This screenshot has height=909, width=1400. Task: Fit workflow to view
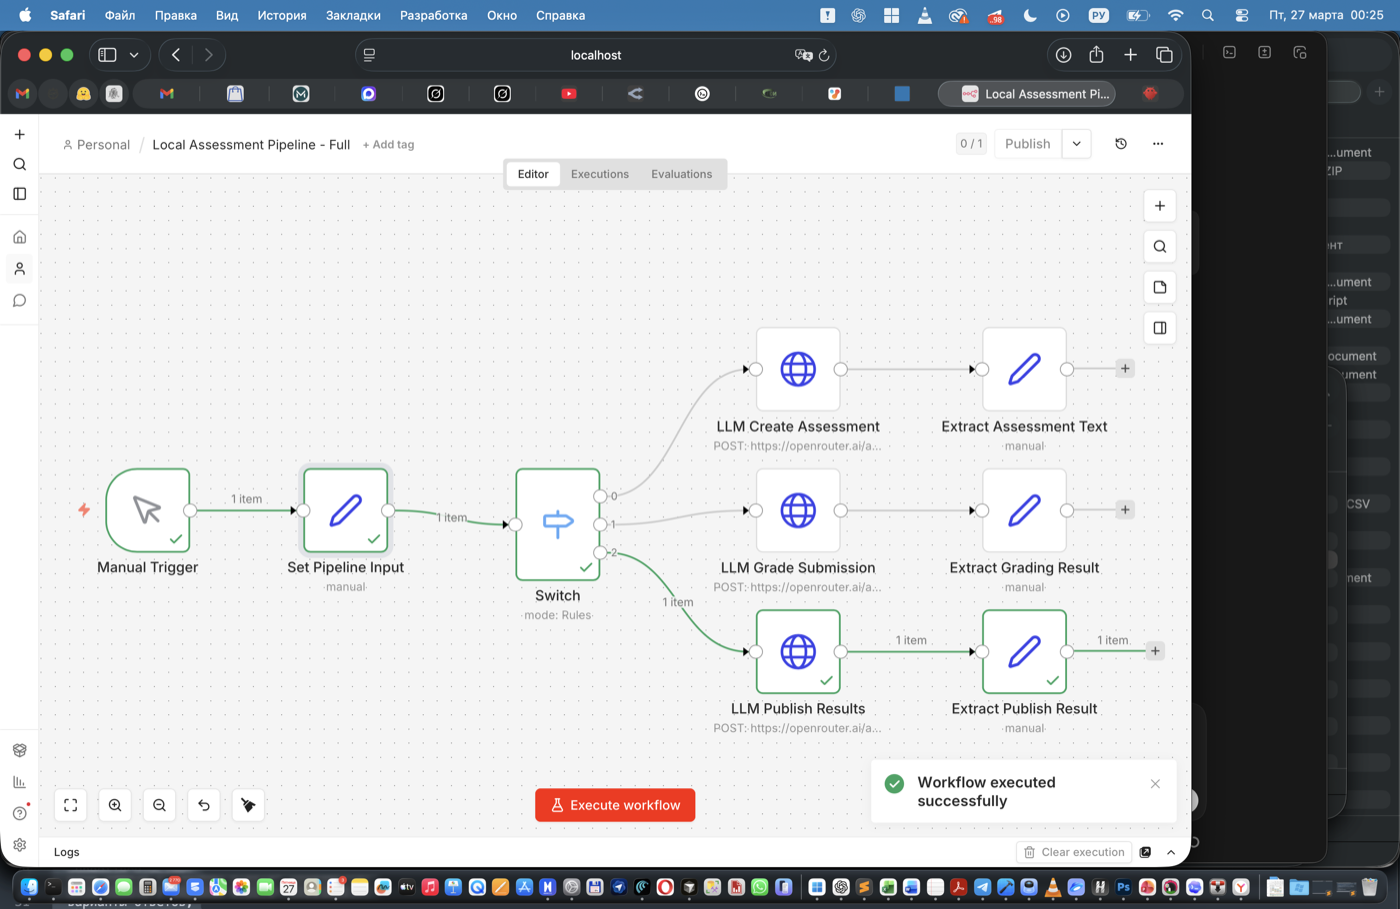click(x=71, y=805)
